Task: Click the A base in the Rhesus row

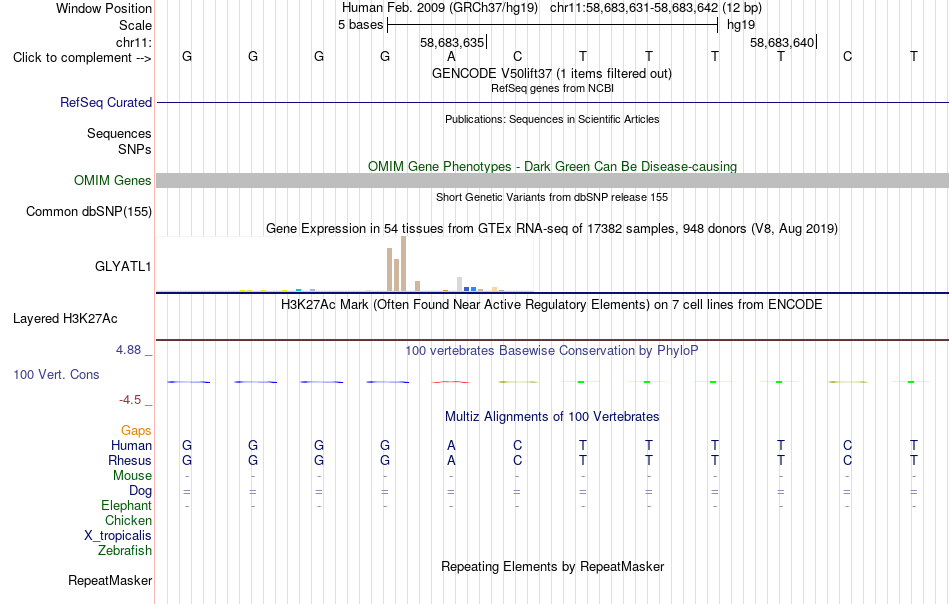Action: point(451,460)
